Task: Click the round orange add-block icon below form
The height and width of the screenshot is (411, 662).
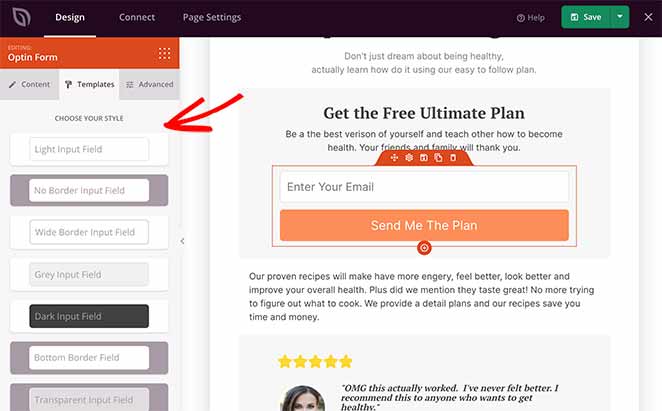Action: pos(424,248)
